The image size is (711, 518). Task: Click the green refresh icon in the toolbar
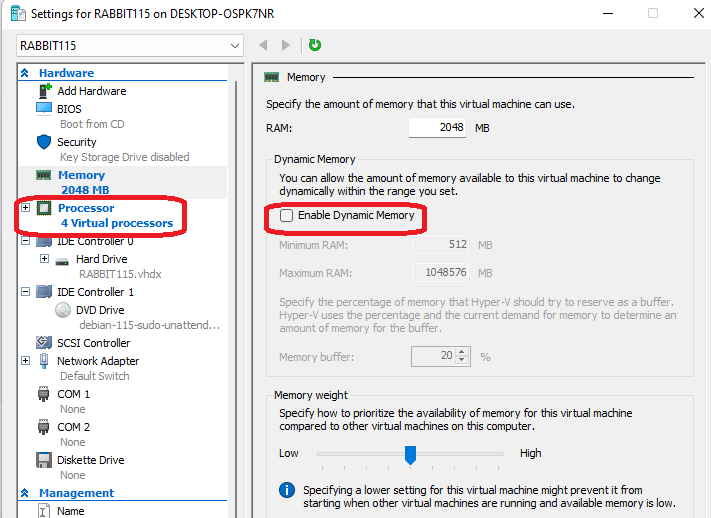tap(315, 45)
